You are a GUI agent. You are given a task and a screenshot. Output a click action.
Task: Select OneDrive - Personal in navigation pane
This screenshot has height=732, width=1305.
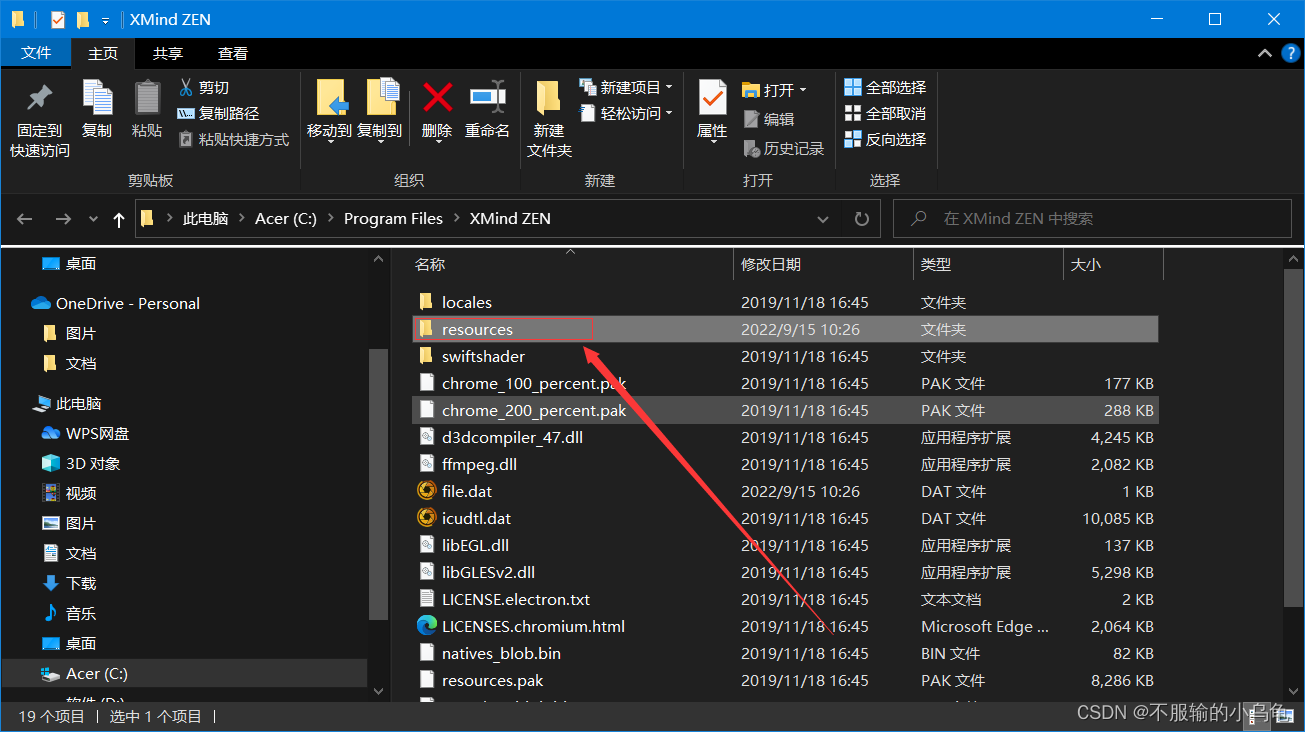point(128,303)
